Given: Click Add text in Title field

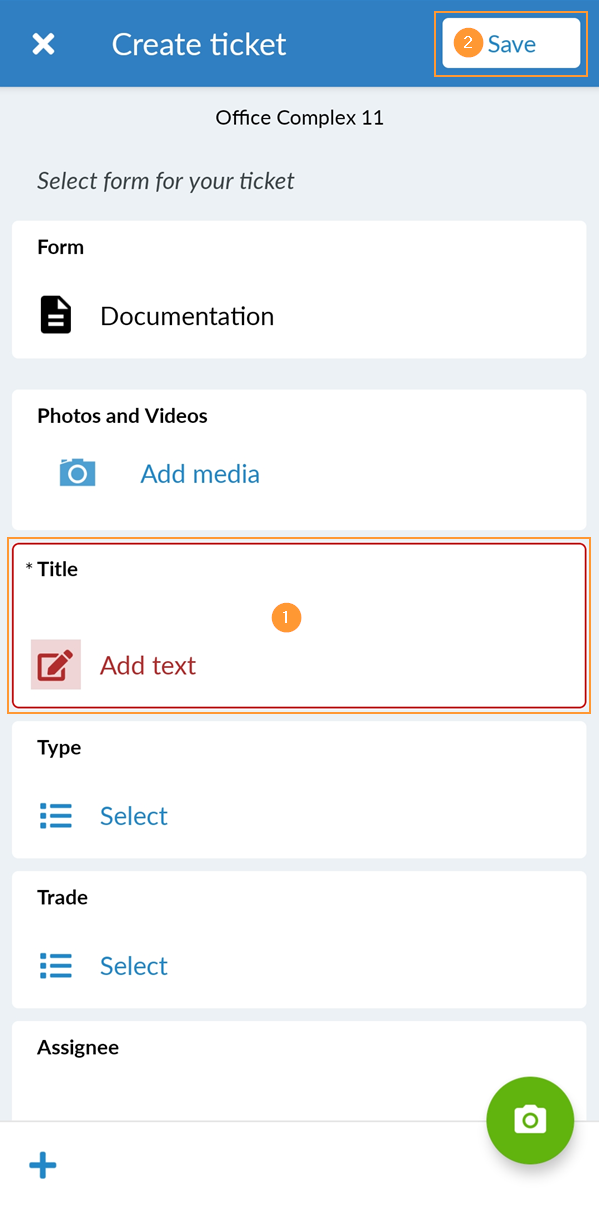Looking at the screenshot, I should (x=148, y=666).
